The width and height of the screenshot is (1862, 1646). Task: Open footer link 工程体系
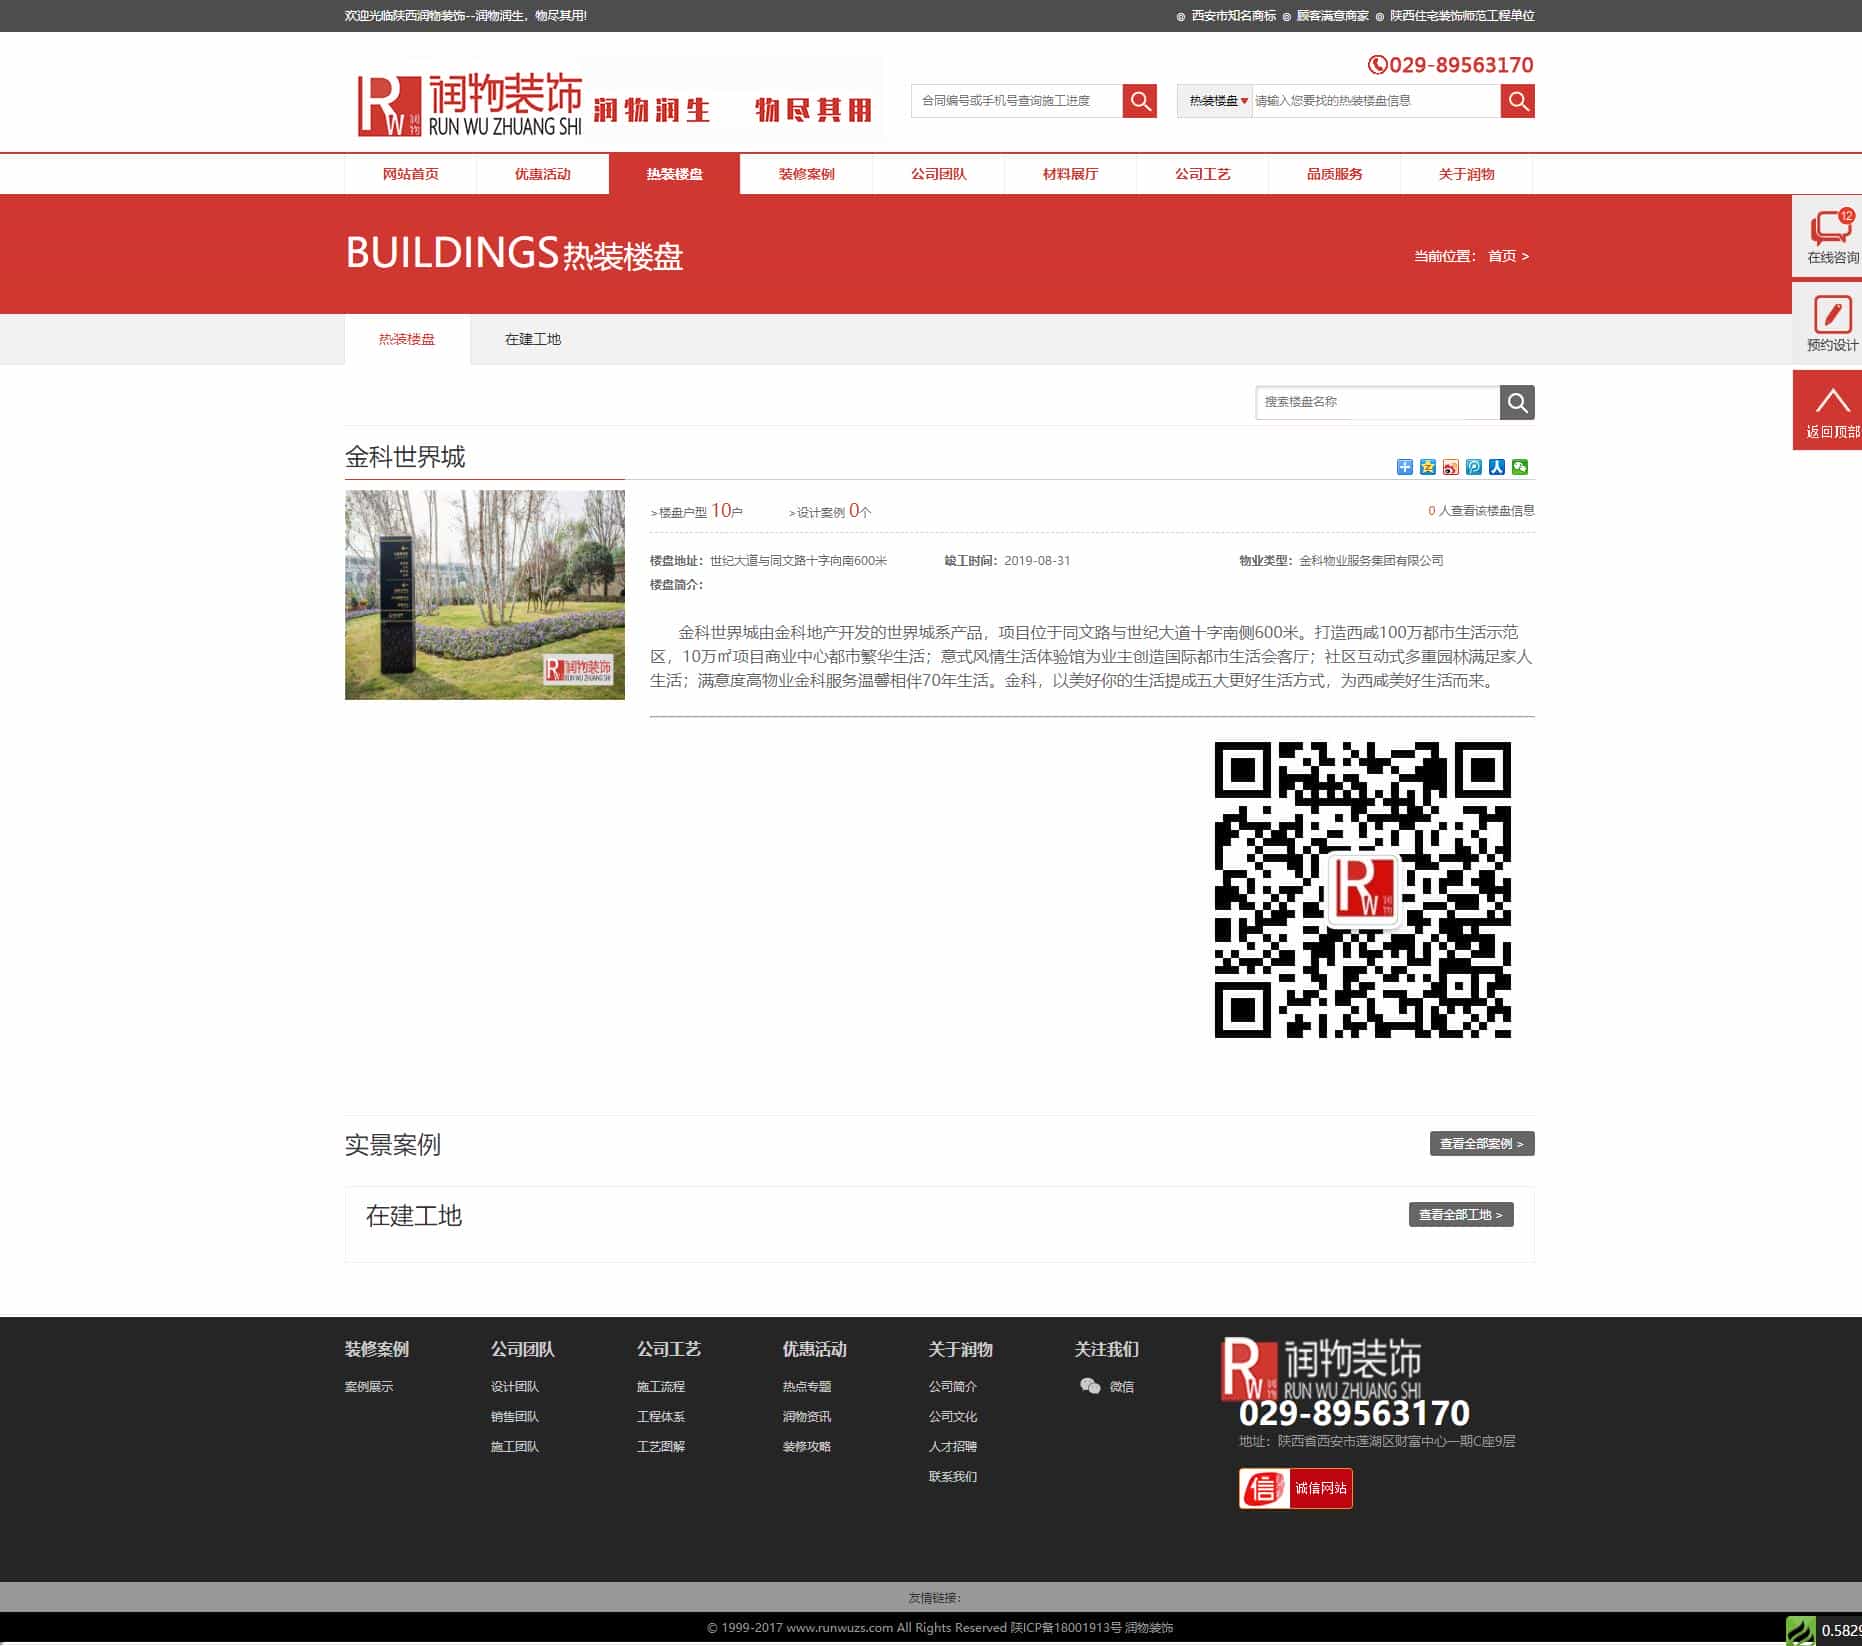tap(661, 1416)
